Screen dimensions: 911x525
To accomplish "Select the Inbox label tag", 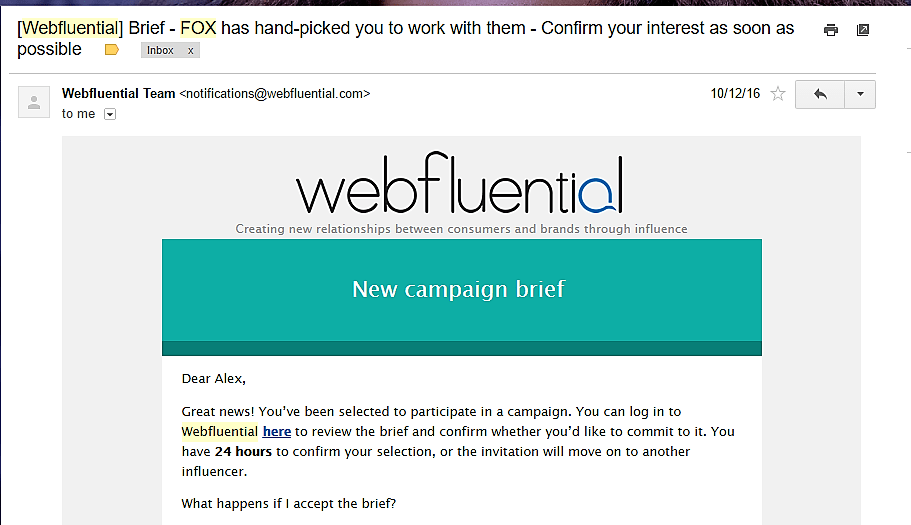I will (x=160, y=51).
